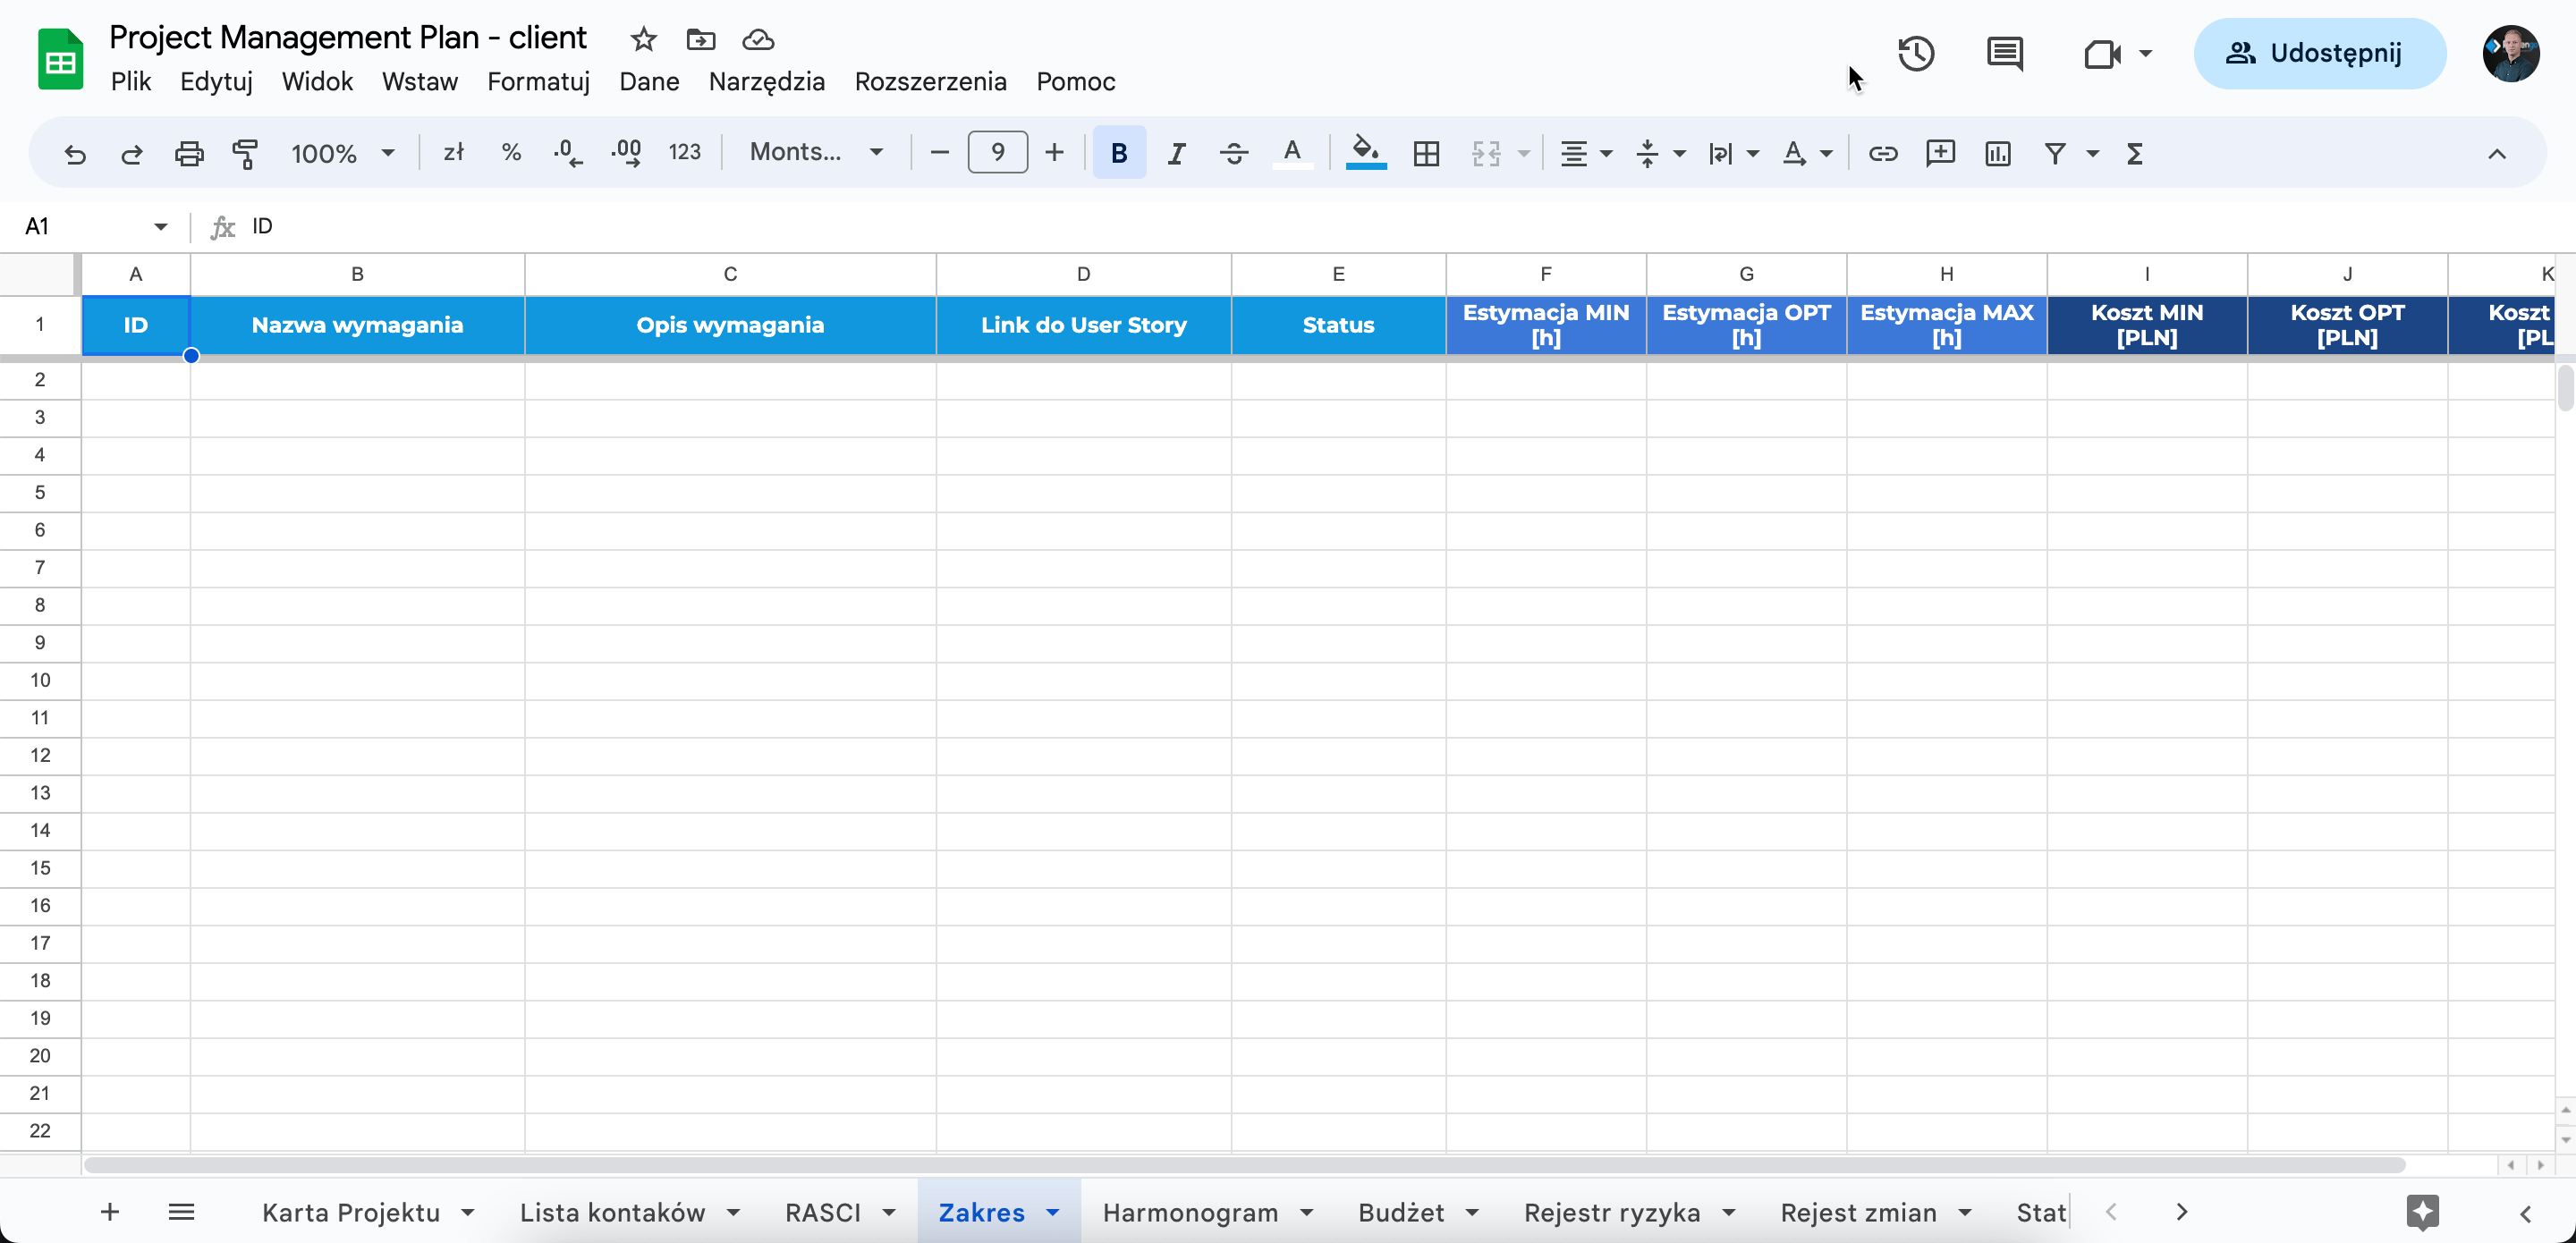Switch to the Harmonogram sheet tab
2576x1243 pixels.
1189,1212
